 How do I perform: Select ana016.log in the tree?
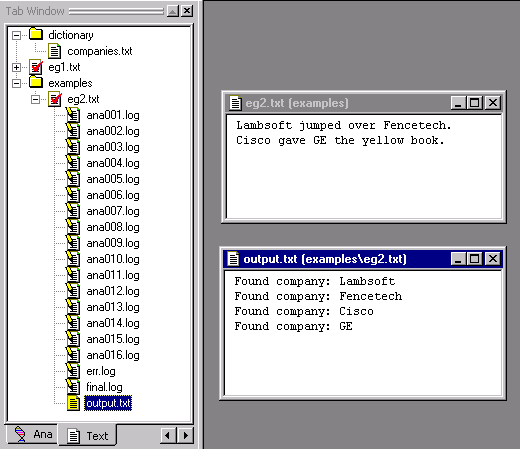click(113, 355)
